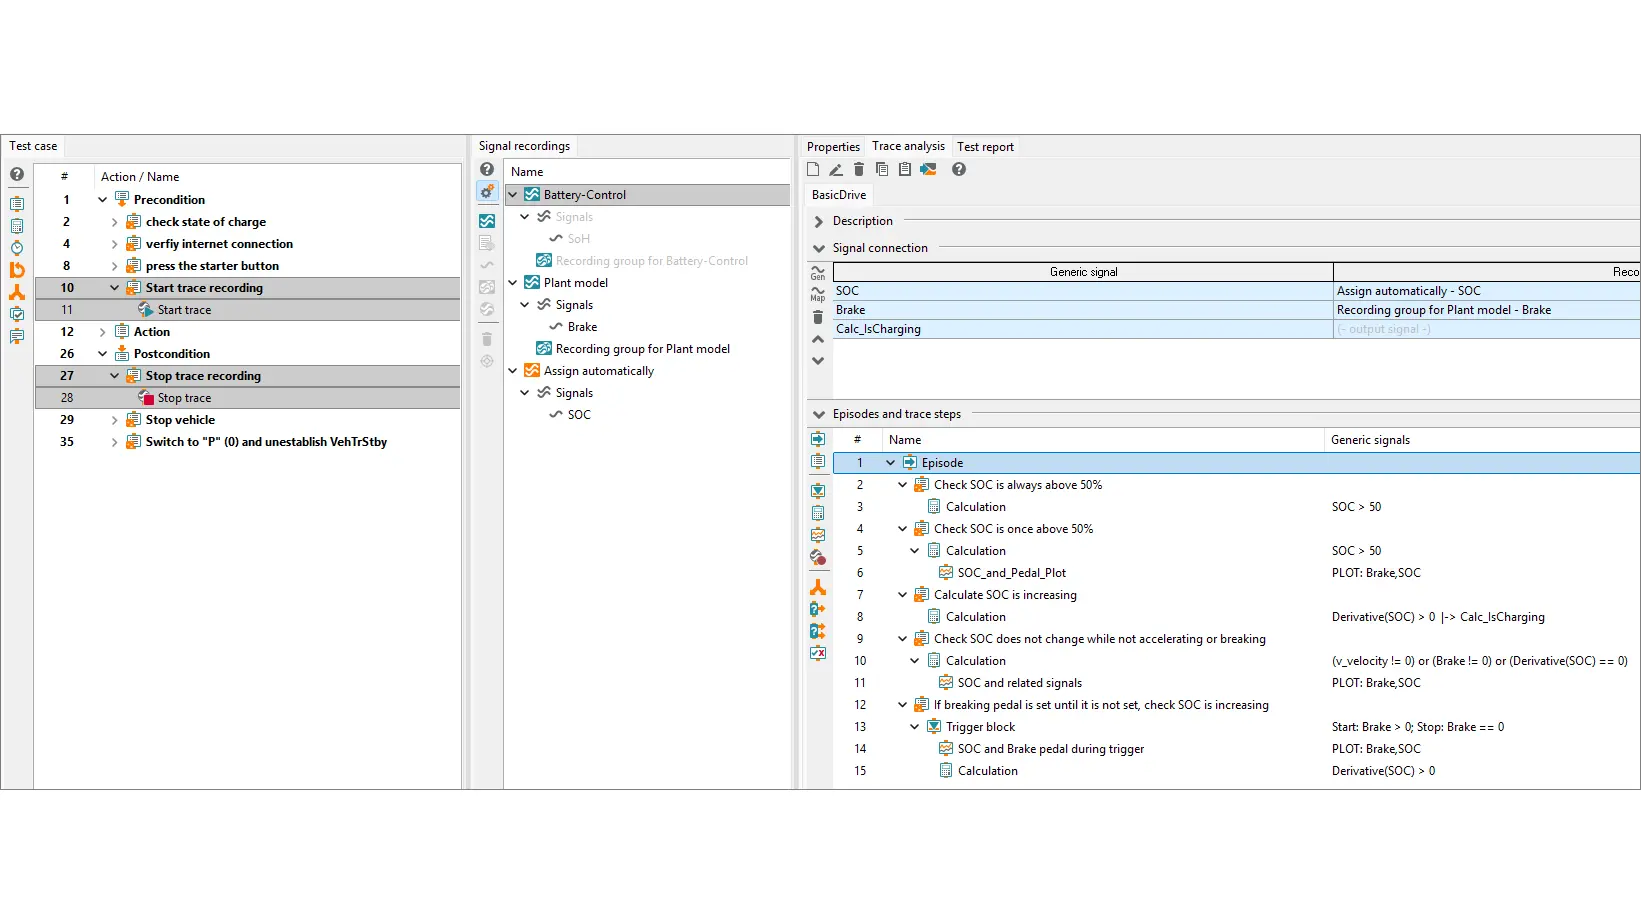Select 'press the starter button' step
1641x923 pixels.
coord(212,266)
